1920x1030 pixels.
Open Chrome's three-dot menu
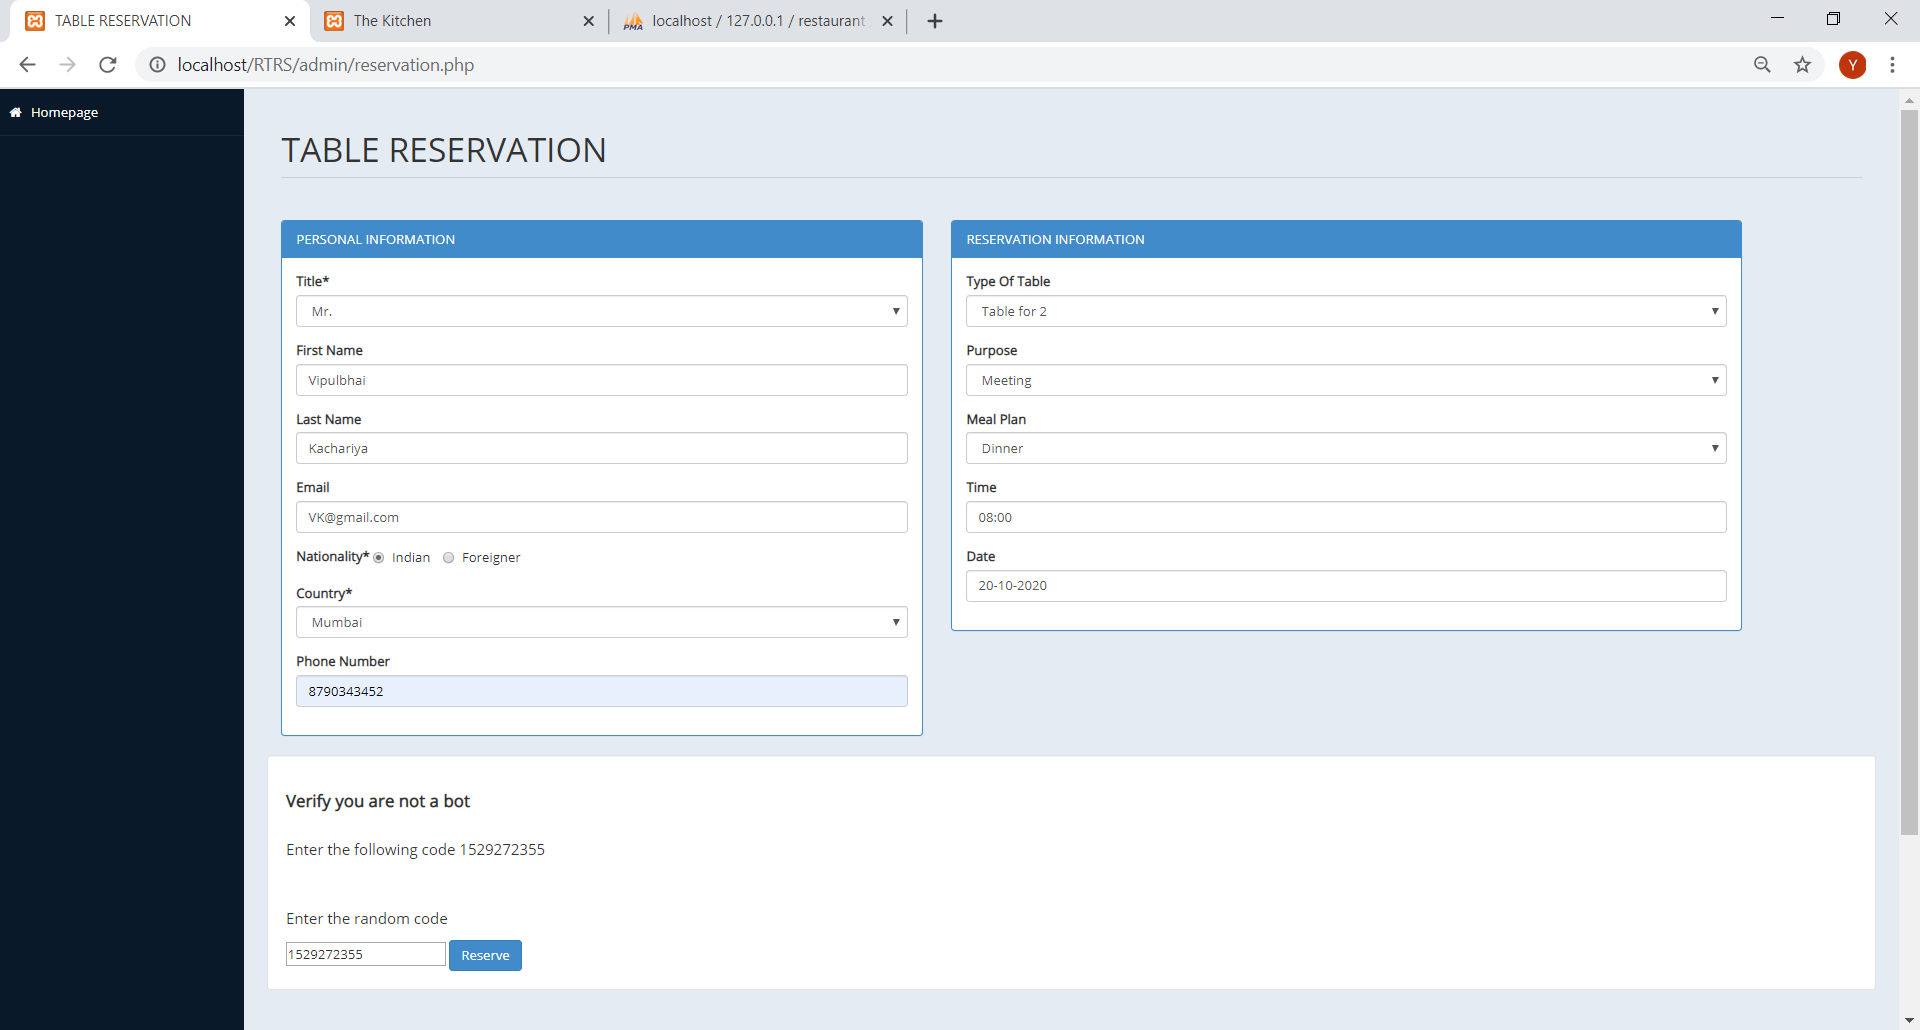pyautogui.click(x=1893, y=65)
